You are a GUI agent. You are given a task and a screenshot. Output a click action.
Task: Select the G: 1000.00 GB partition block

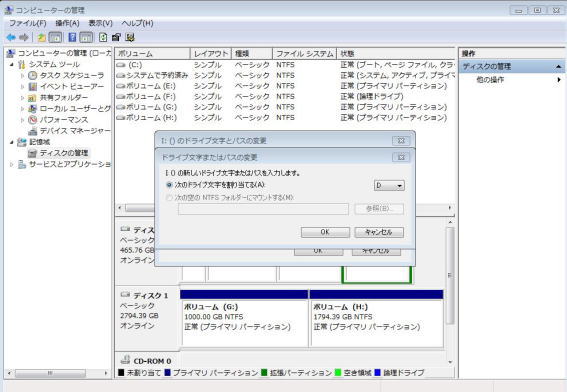point(244,318)
